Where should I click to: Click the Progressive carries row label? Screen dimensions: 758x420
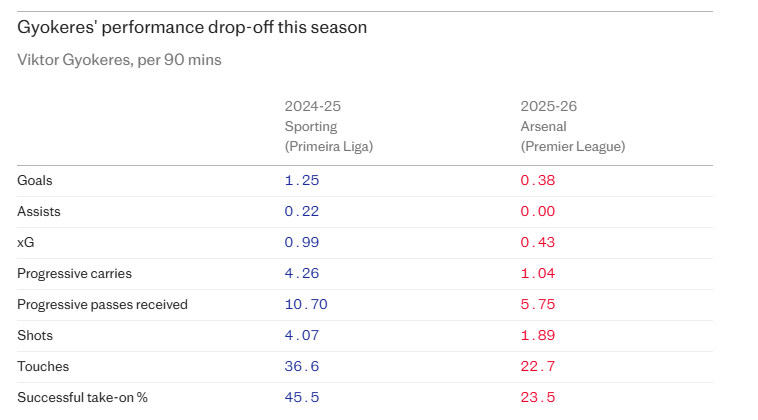pos(74,274)
